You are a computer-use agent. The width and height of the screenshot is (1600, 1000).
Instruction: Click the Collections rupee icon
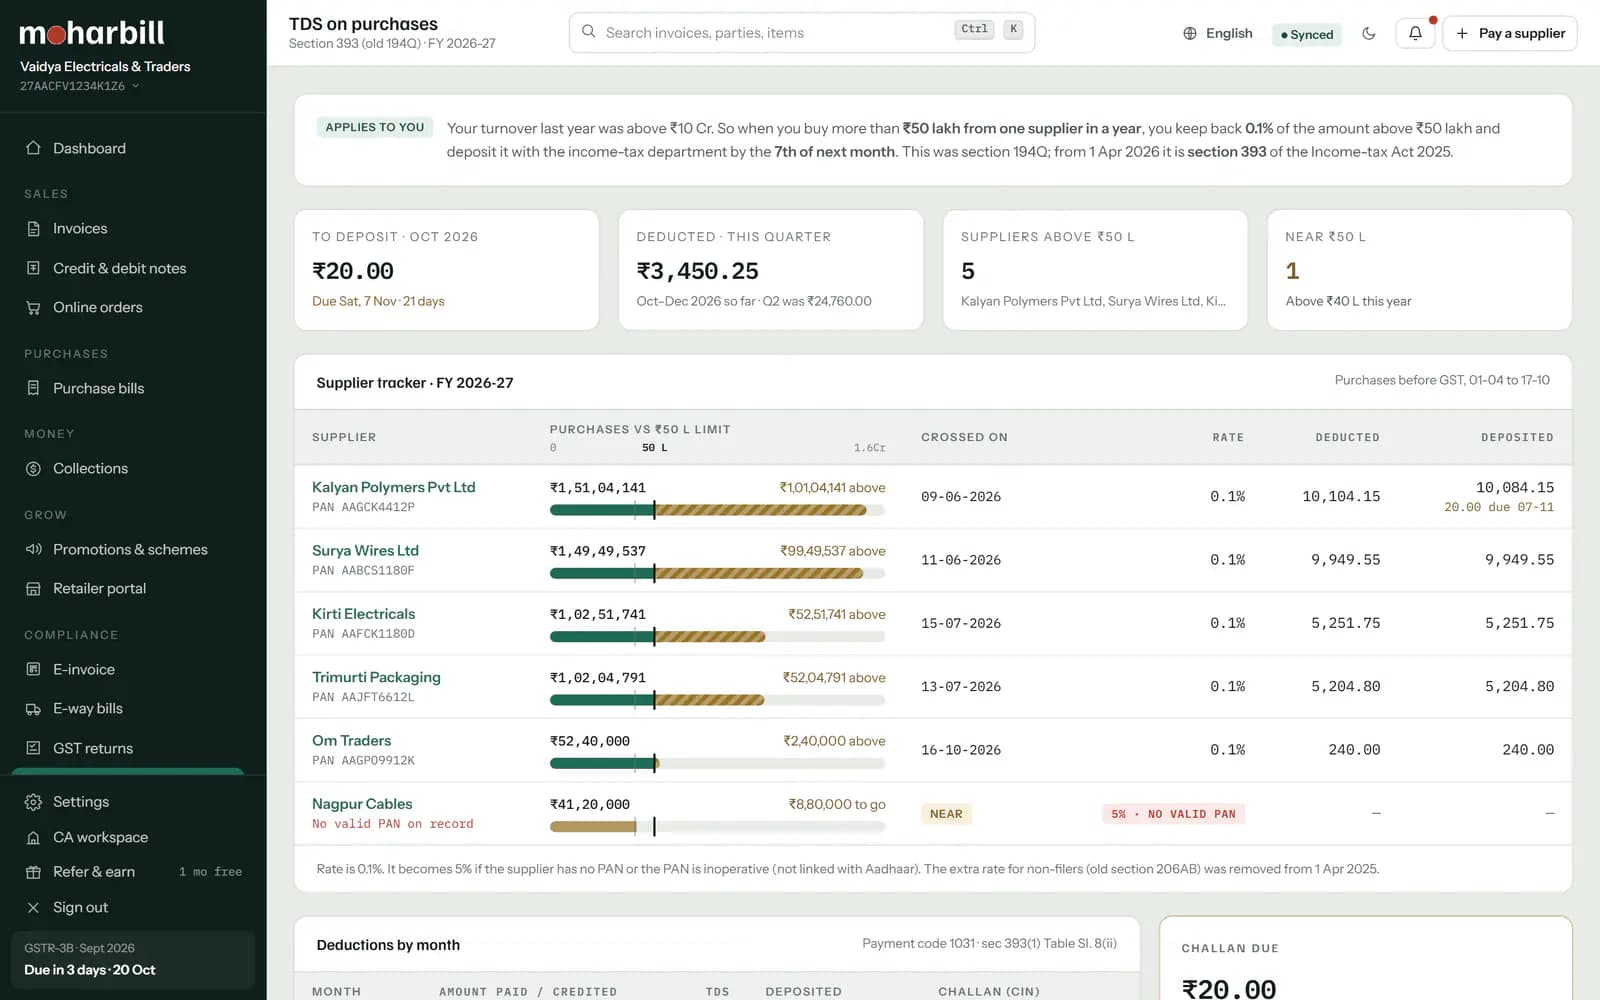[33, 468]
